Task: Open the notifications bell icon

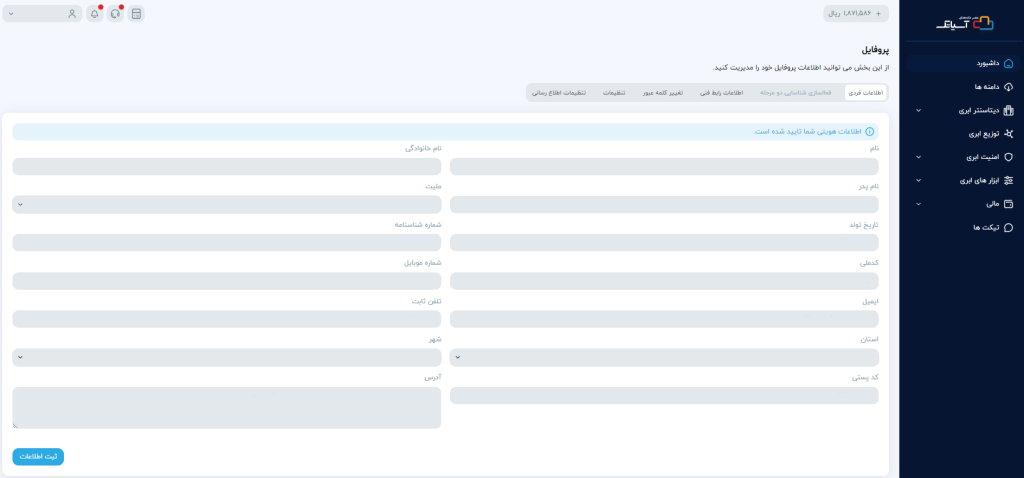Action: (x=94, y=14)
